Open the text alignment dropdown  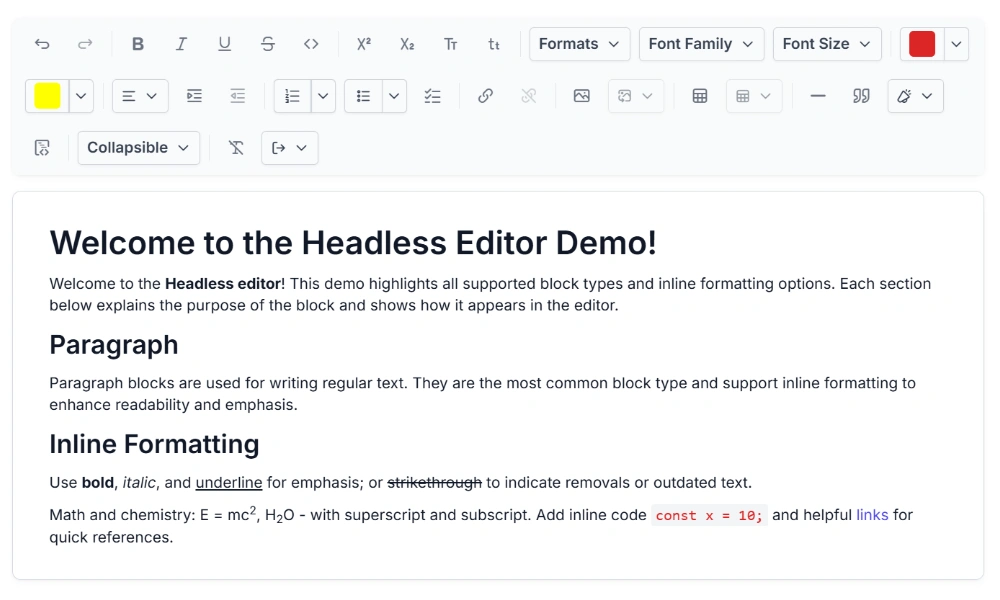(140, 96)
